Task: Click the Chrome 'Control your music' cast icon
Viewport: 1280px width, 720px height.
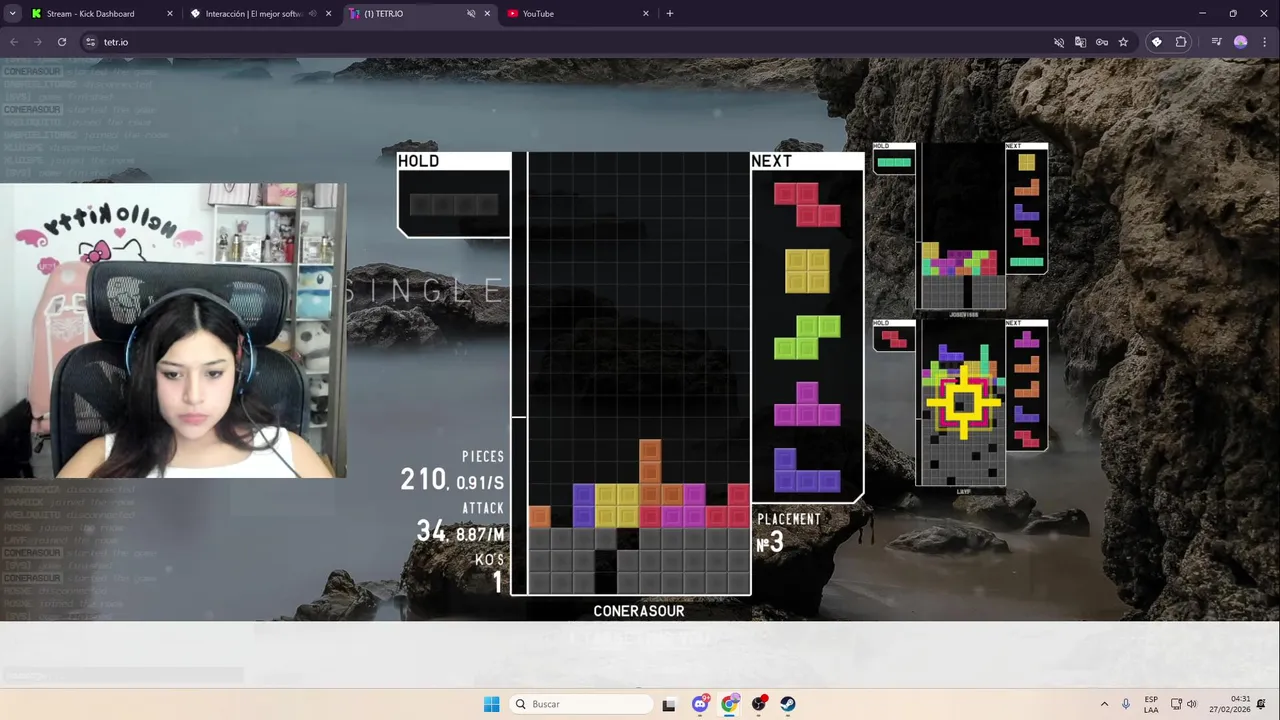Action: click(1217, 42)
